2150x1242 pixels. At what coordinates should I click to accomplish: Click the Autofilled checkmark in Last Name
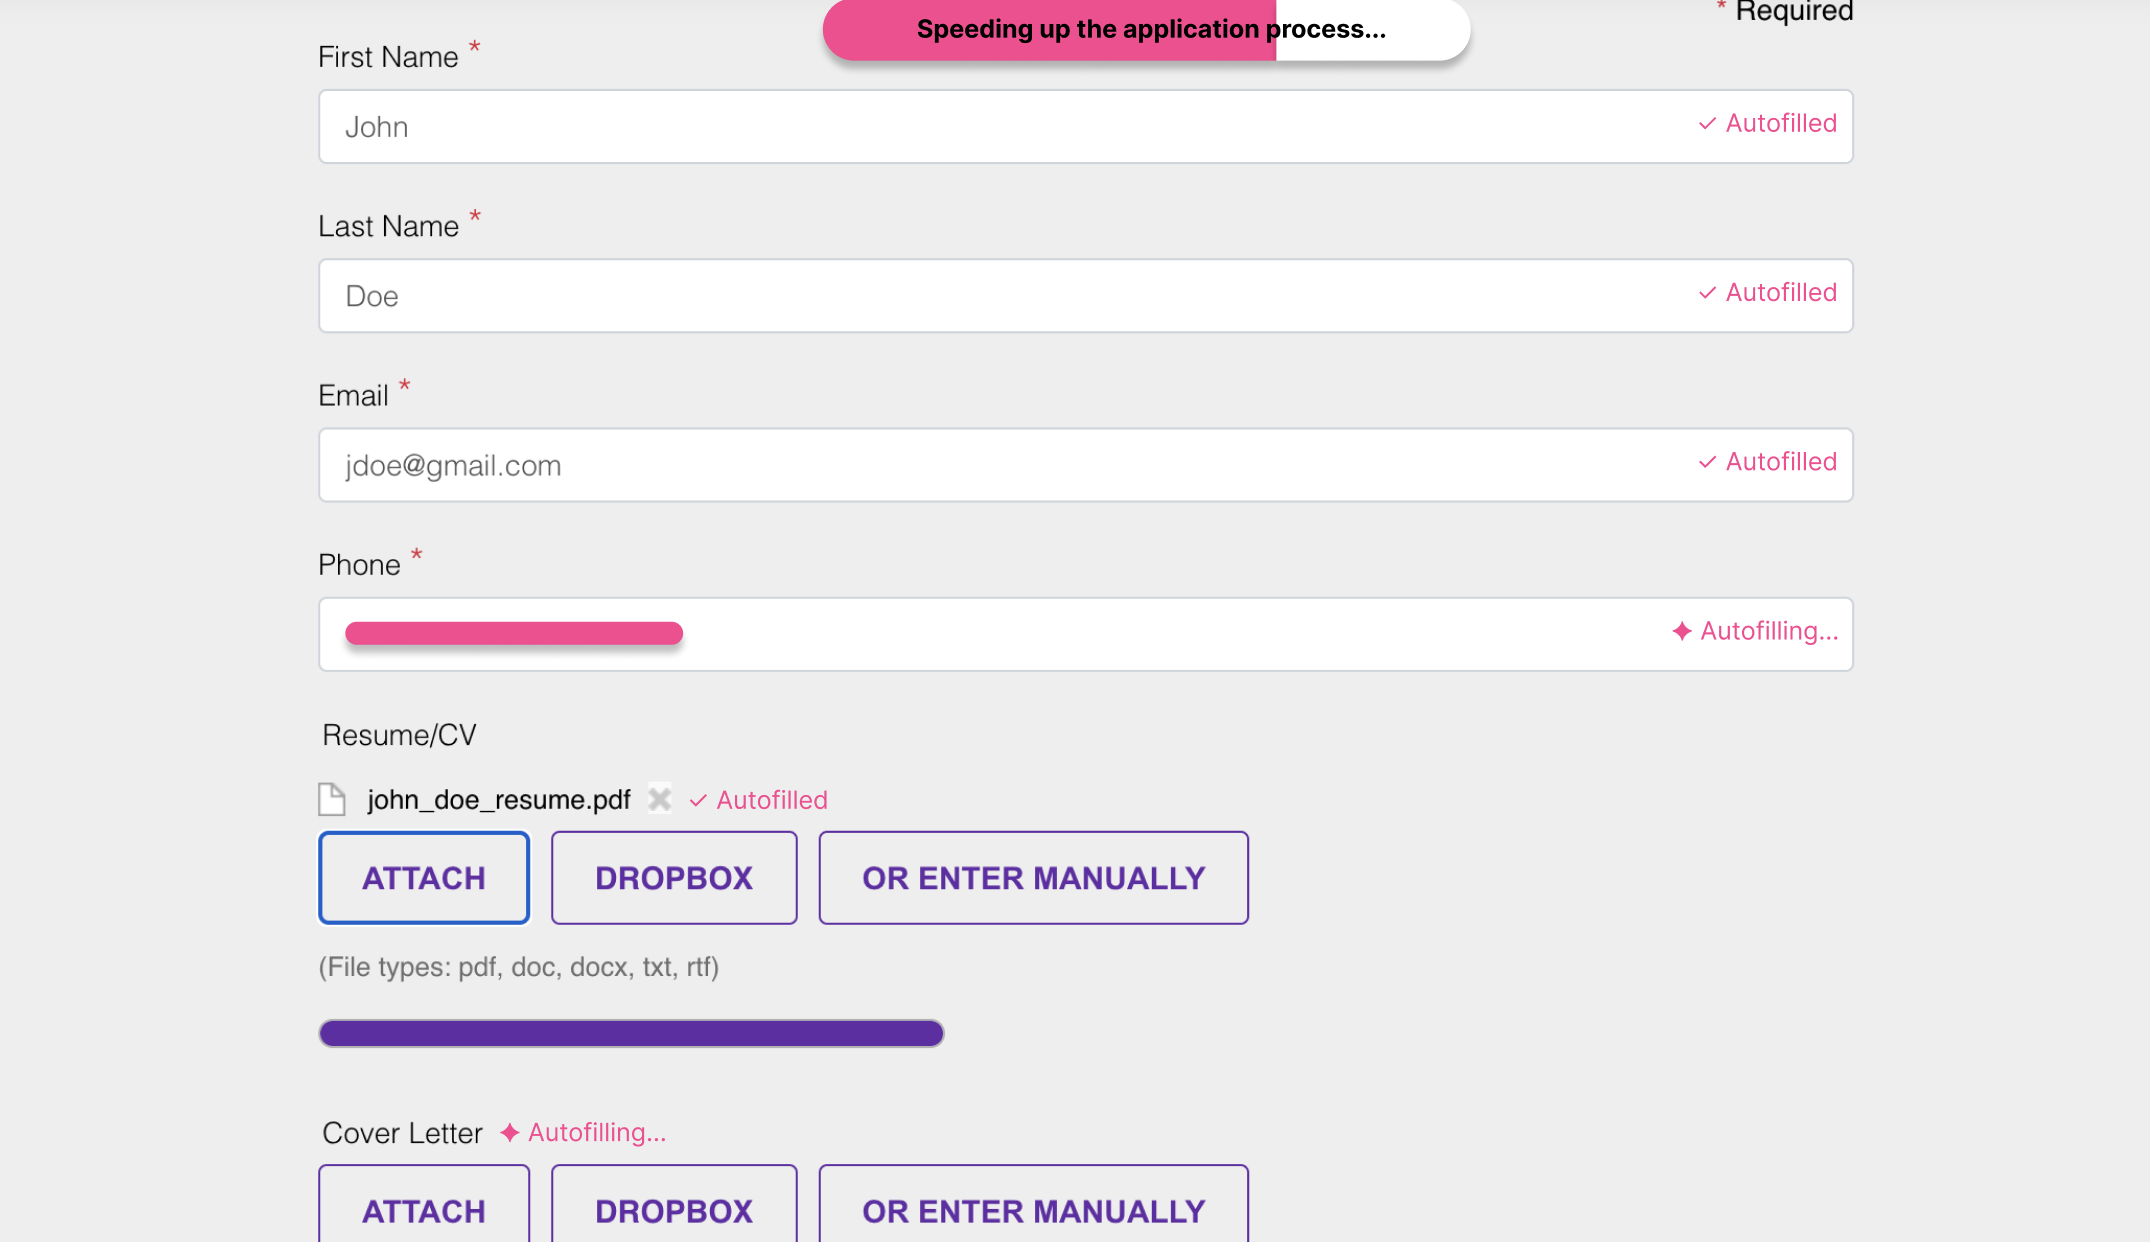pos(1707,293)
